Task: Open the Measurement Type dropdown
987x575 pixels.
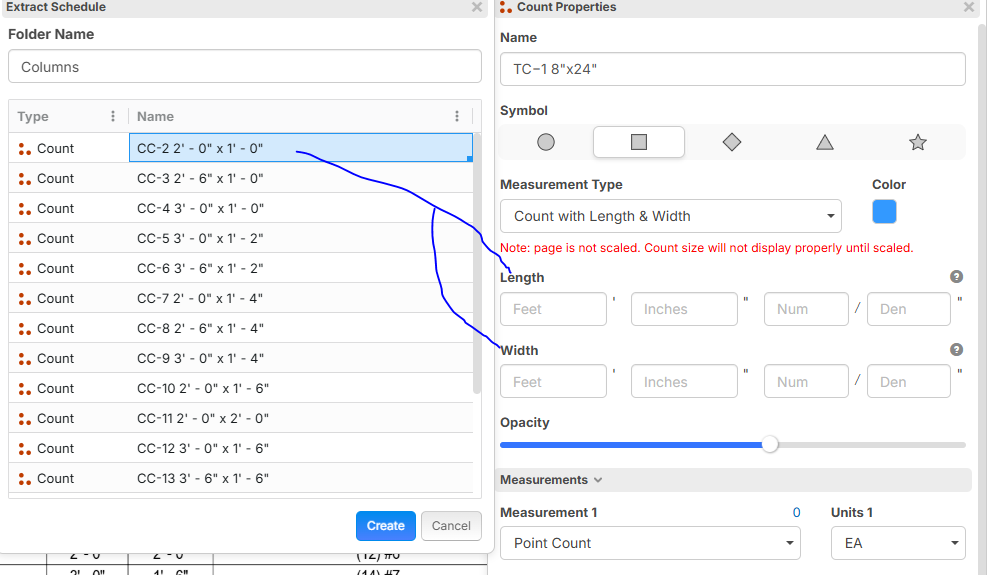Action: pyautogui.click(x=670, y=216)
